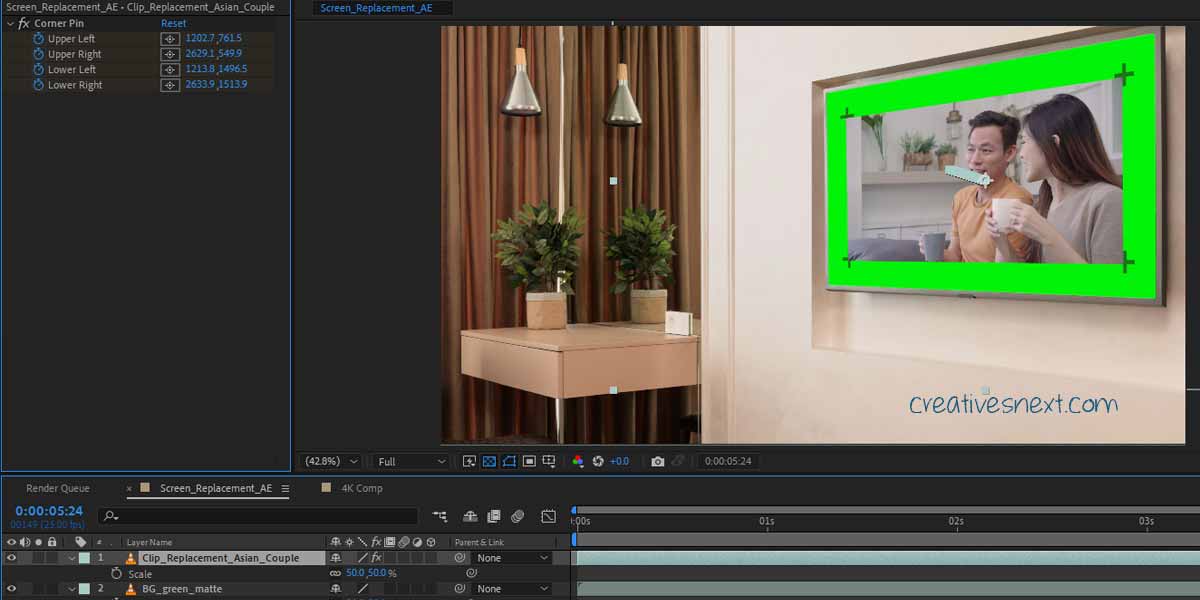Viewport: 1200px width, 600px height.
Task: Click the Show Channel RGB color icon
Action: (x=577, y=461)
